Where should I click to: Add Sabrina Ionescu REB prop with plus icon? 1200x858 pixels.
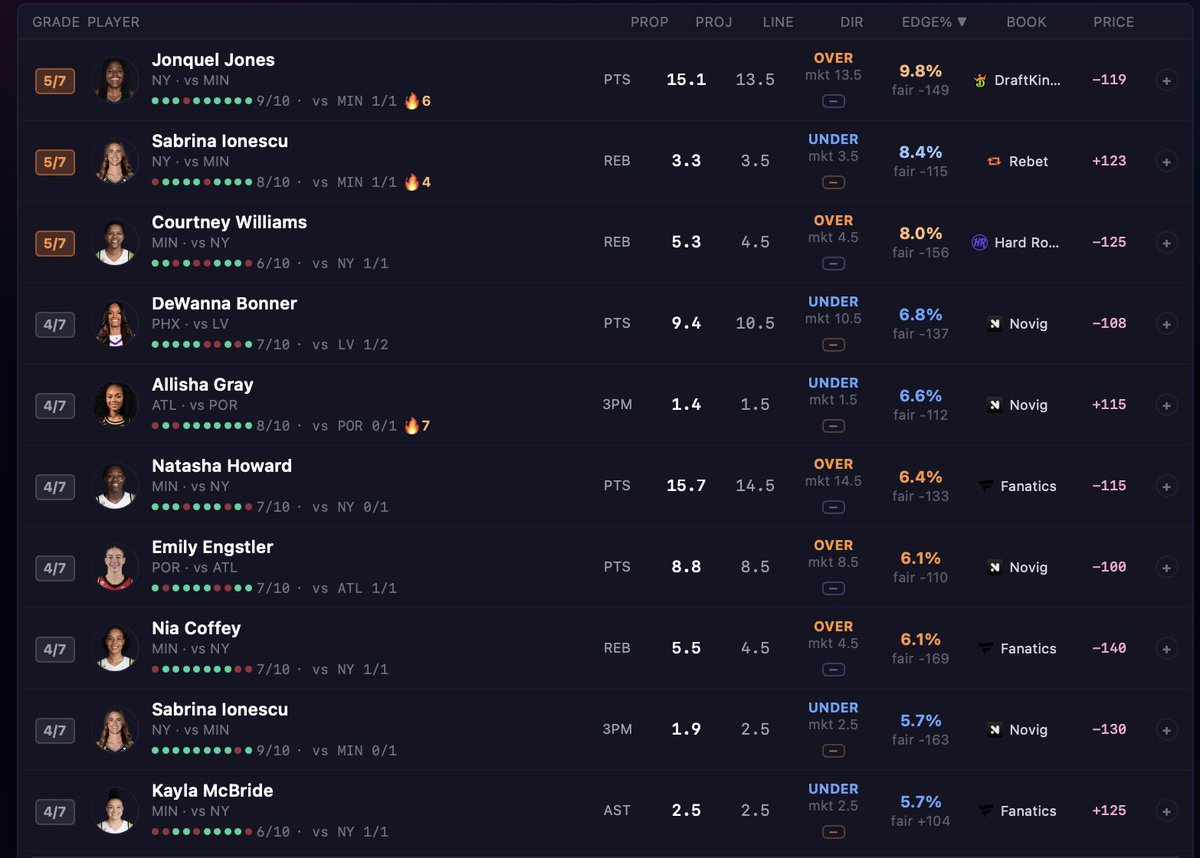click(1166, 161)
